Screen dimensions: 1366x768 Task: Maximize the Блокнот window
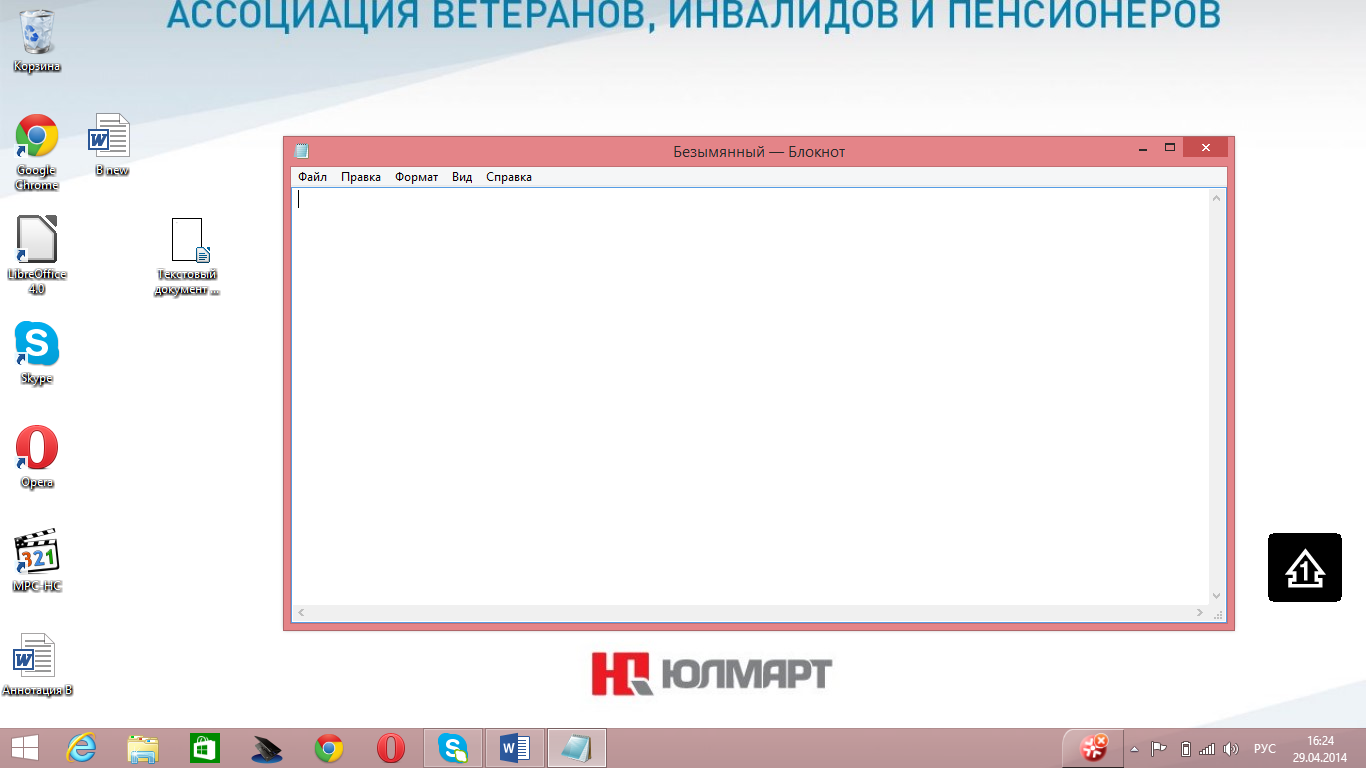click(1169, 148)
